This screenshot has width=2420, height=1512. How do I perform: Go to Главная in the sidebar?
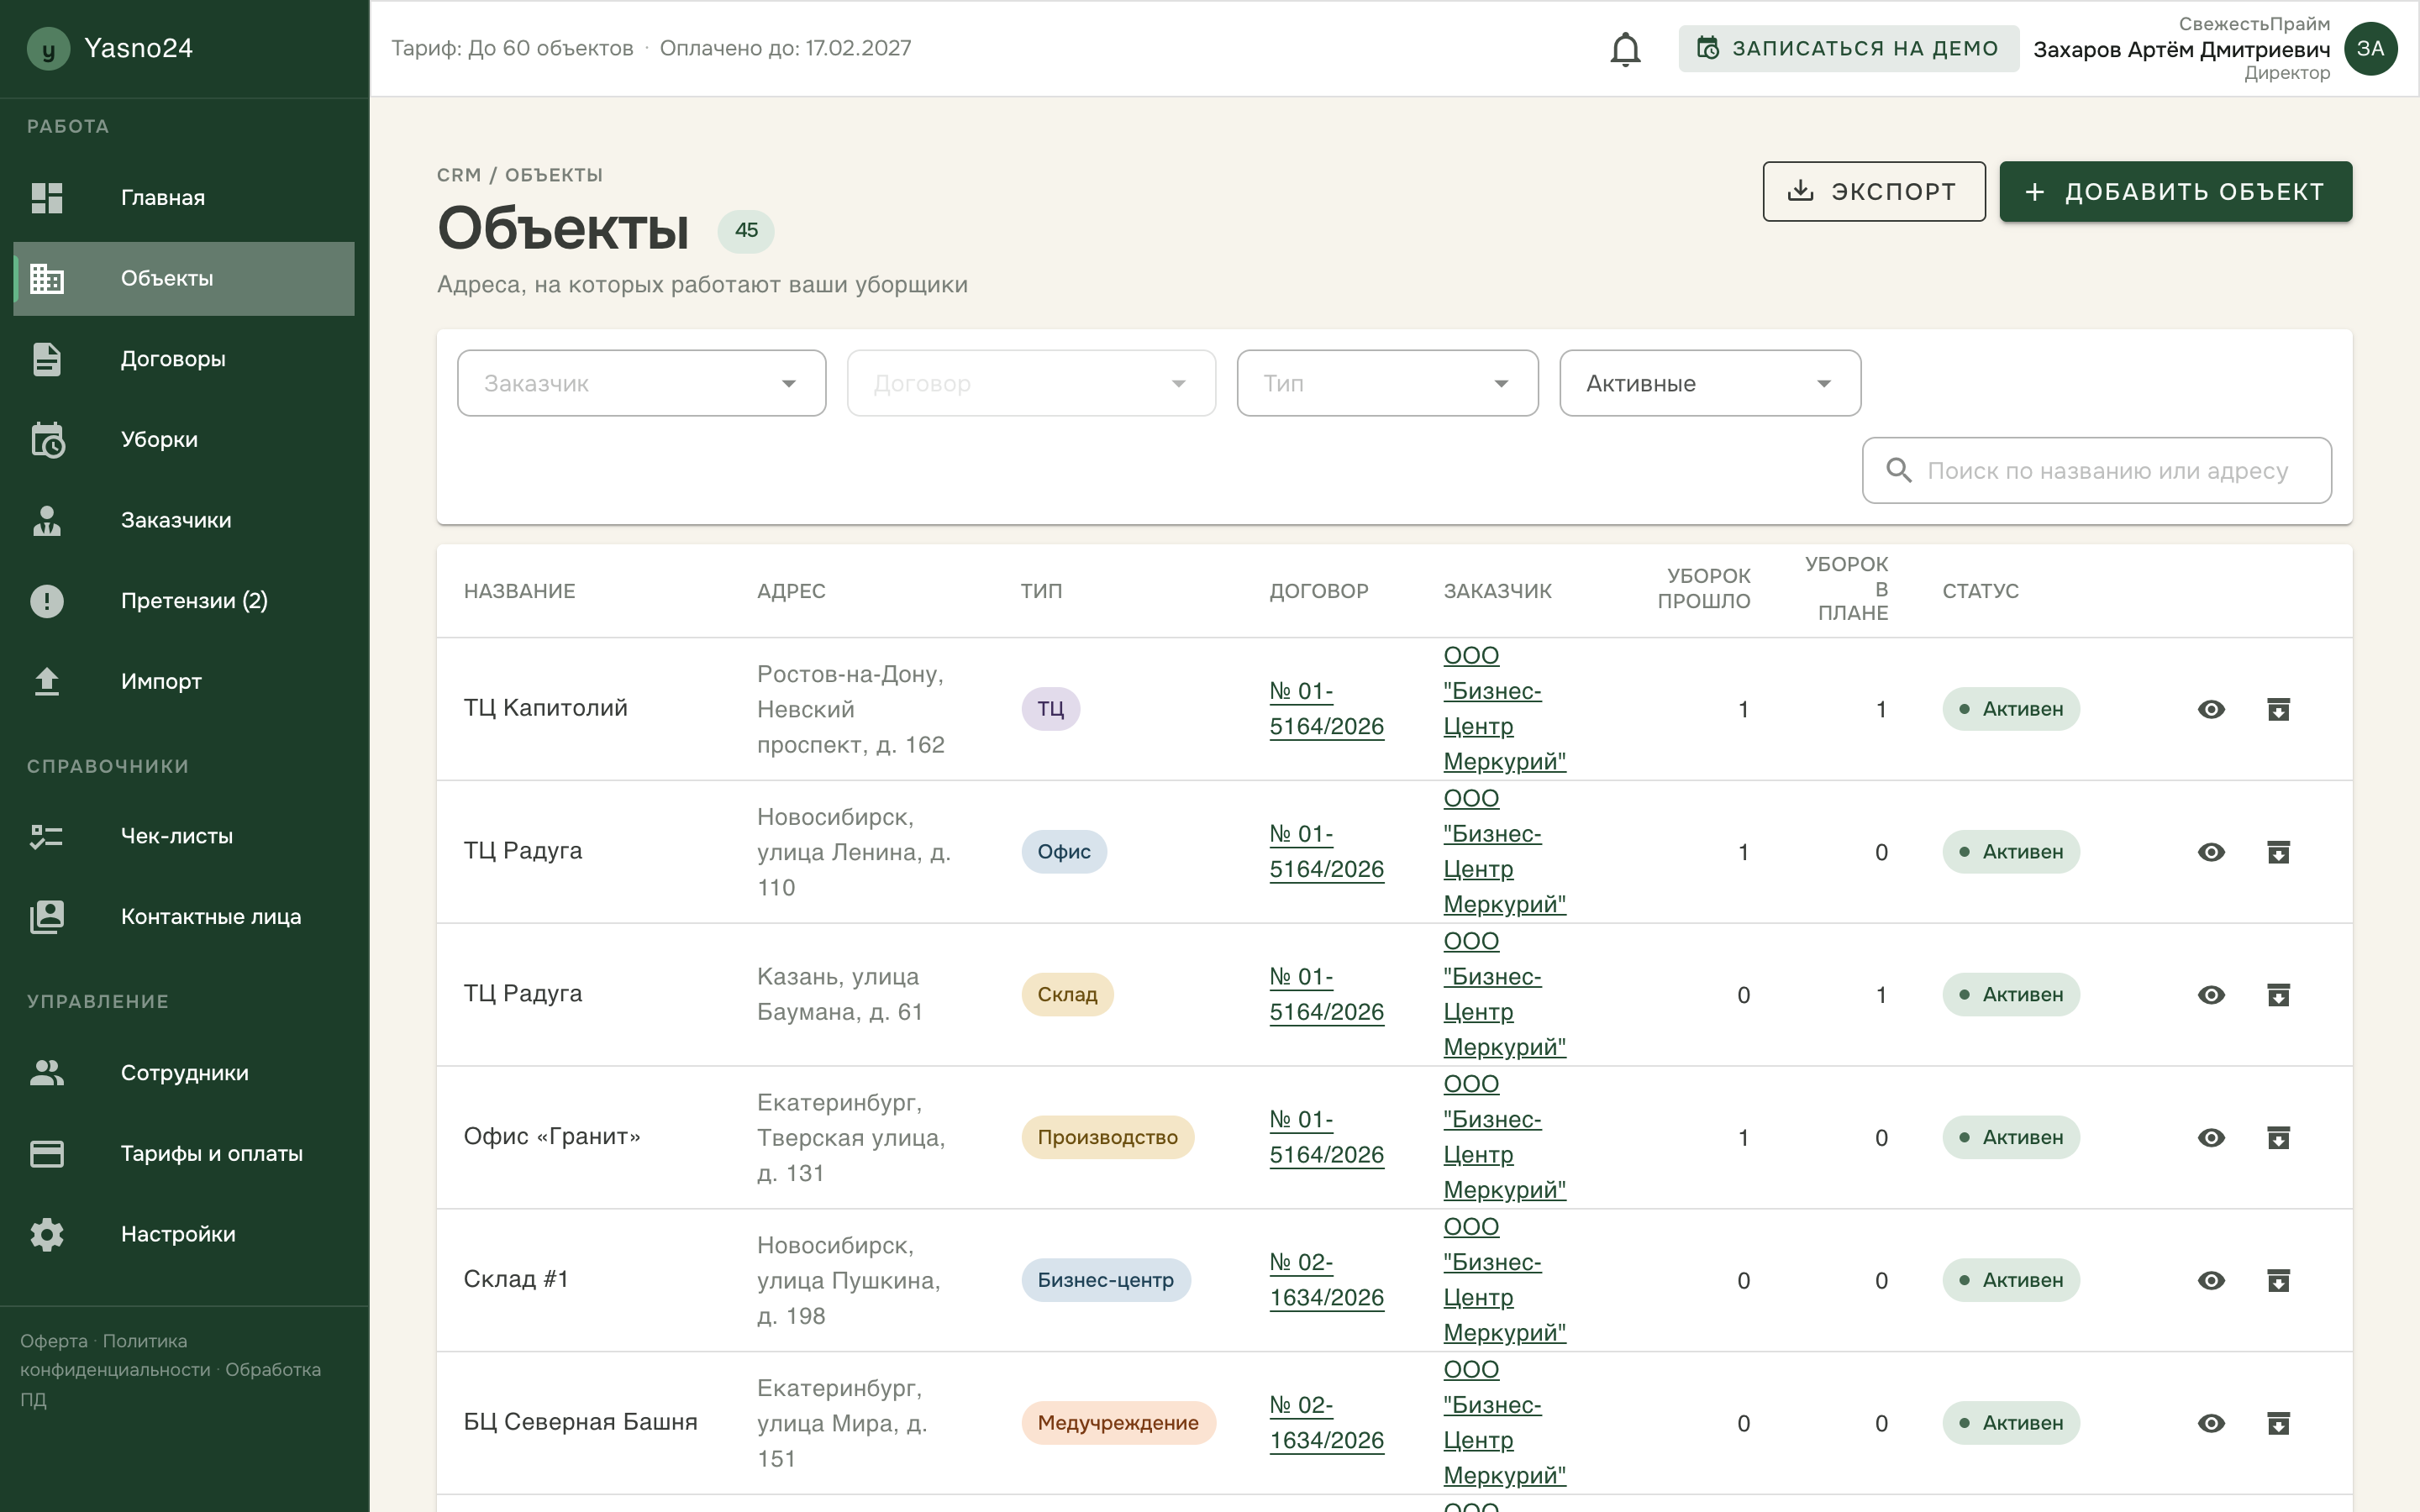184,198
